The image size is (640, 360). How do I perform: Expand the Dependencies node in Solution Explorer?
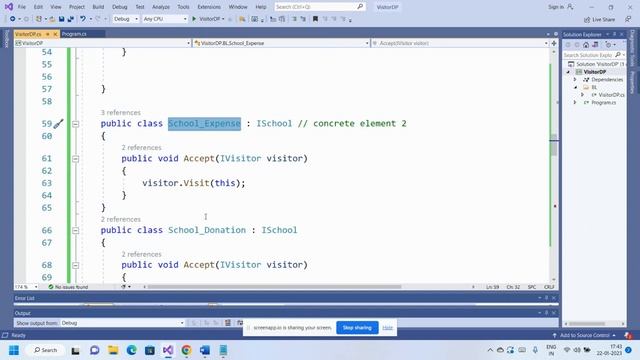point(575,80)
